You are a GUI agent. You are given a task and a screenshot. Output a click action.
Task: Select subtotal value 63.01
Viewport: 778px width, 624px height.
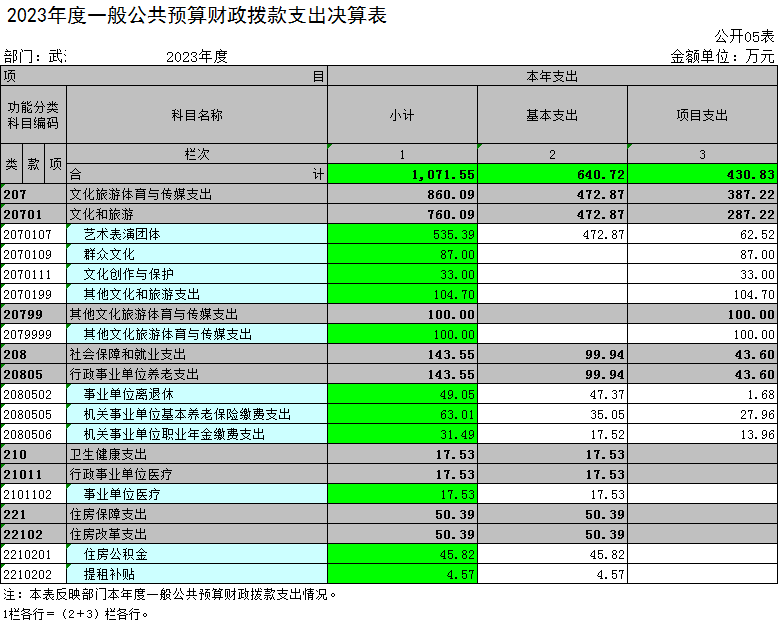click(402, 414)
